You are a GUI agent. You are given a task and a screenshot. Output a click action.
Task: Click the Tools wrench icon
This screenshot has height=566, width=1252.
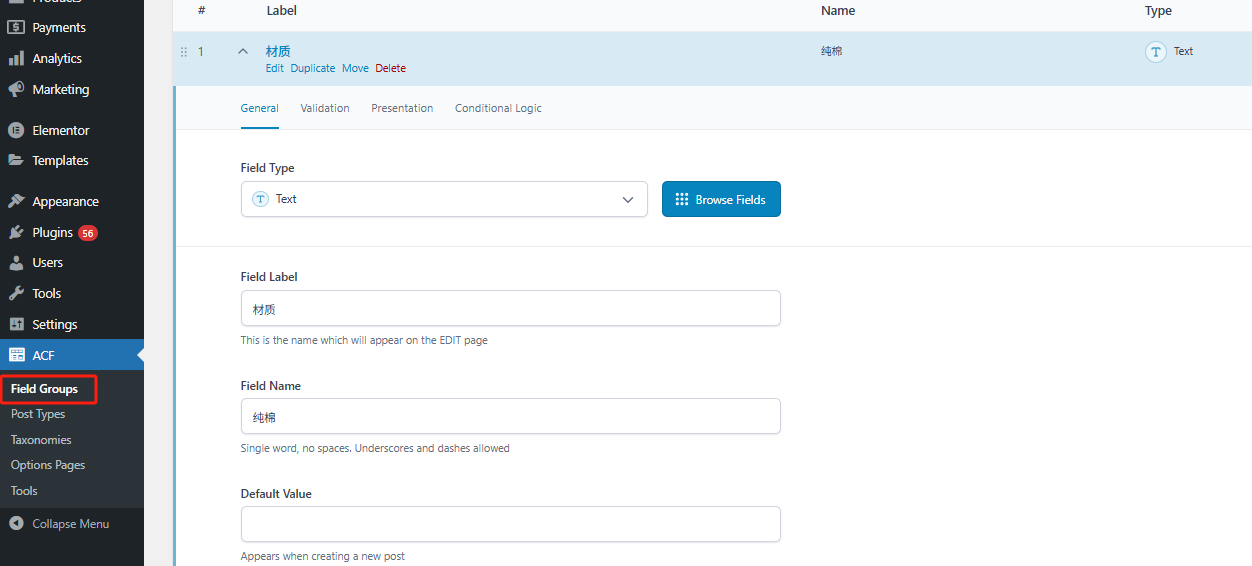pyautogui.click(x=16, y=293)
